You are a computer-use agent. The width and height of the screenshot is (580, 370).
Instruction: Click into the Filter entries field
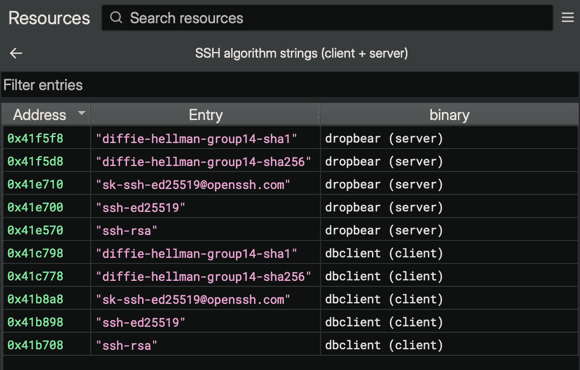point(290,85)
